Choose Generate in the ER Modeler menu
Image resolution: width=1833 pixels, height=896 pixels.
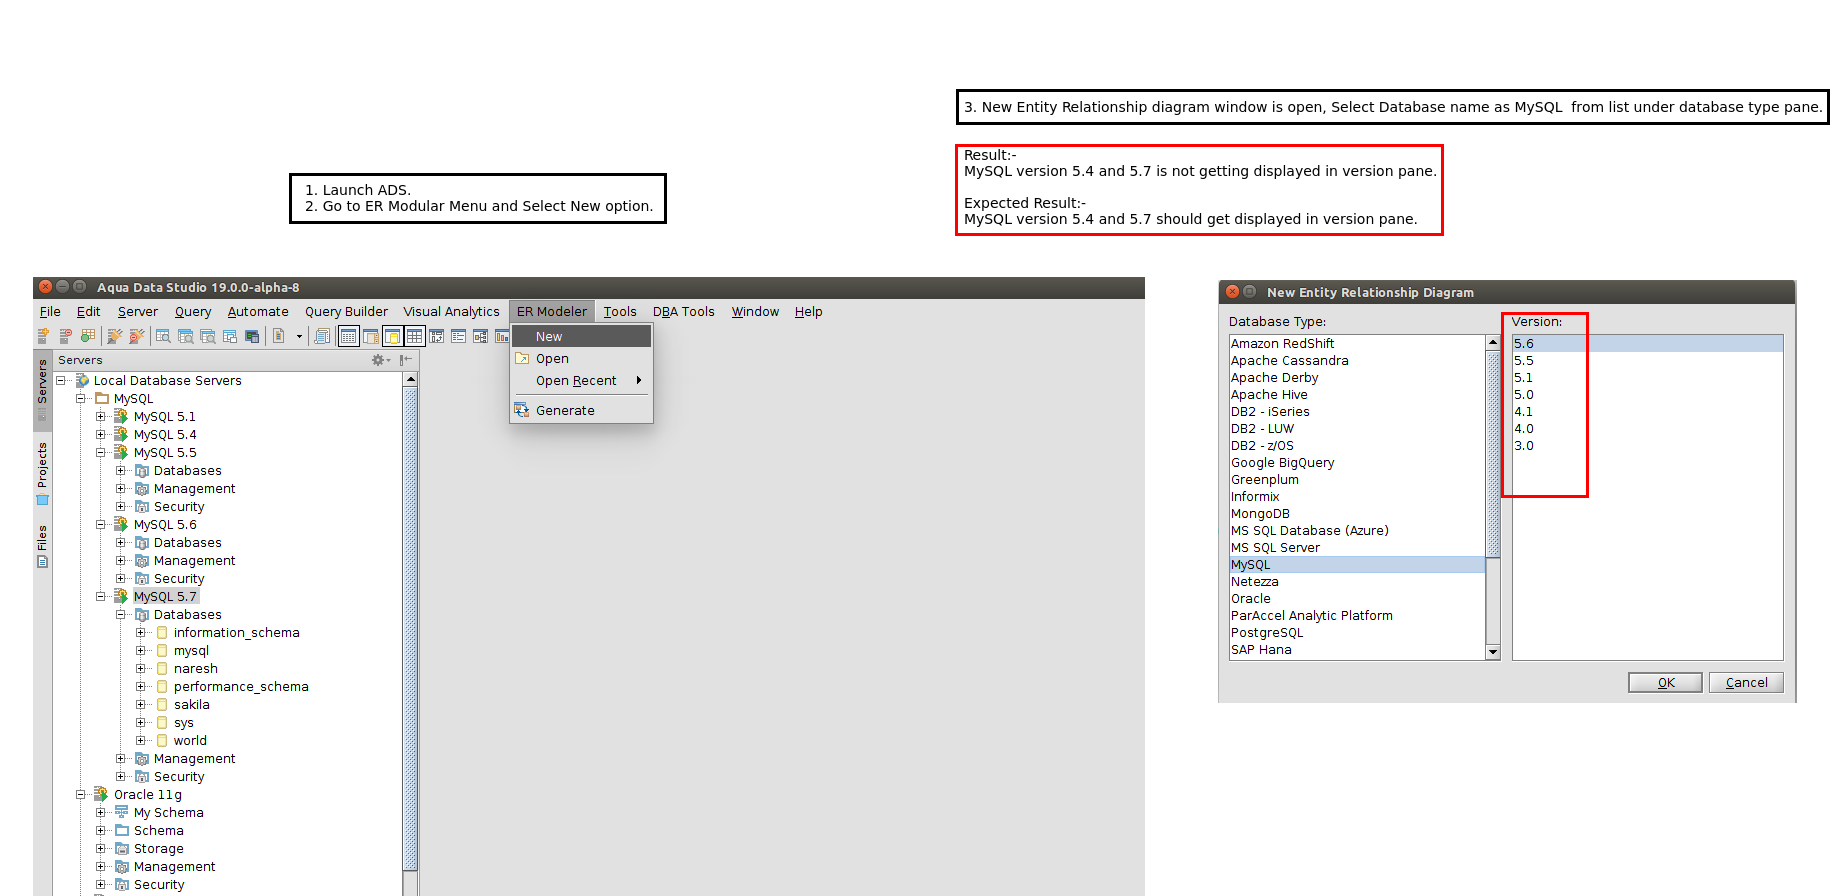(x=581, y=411)
